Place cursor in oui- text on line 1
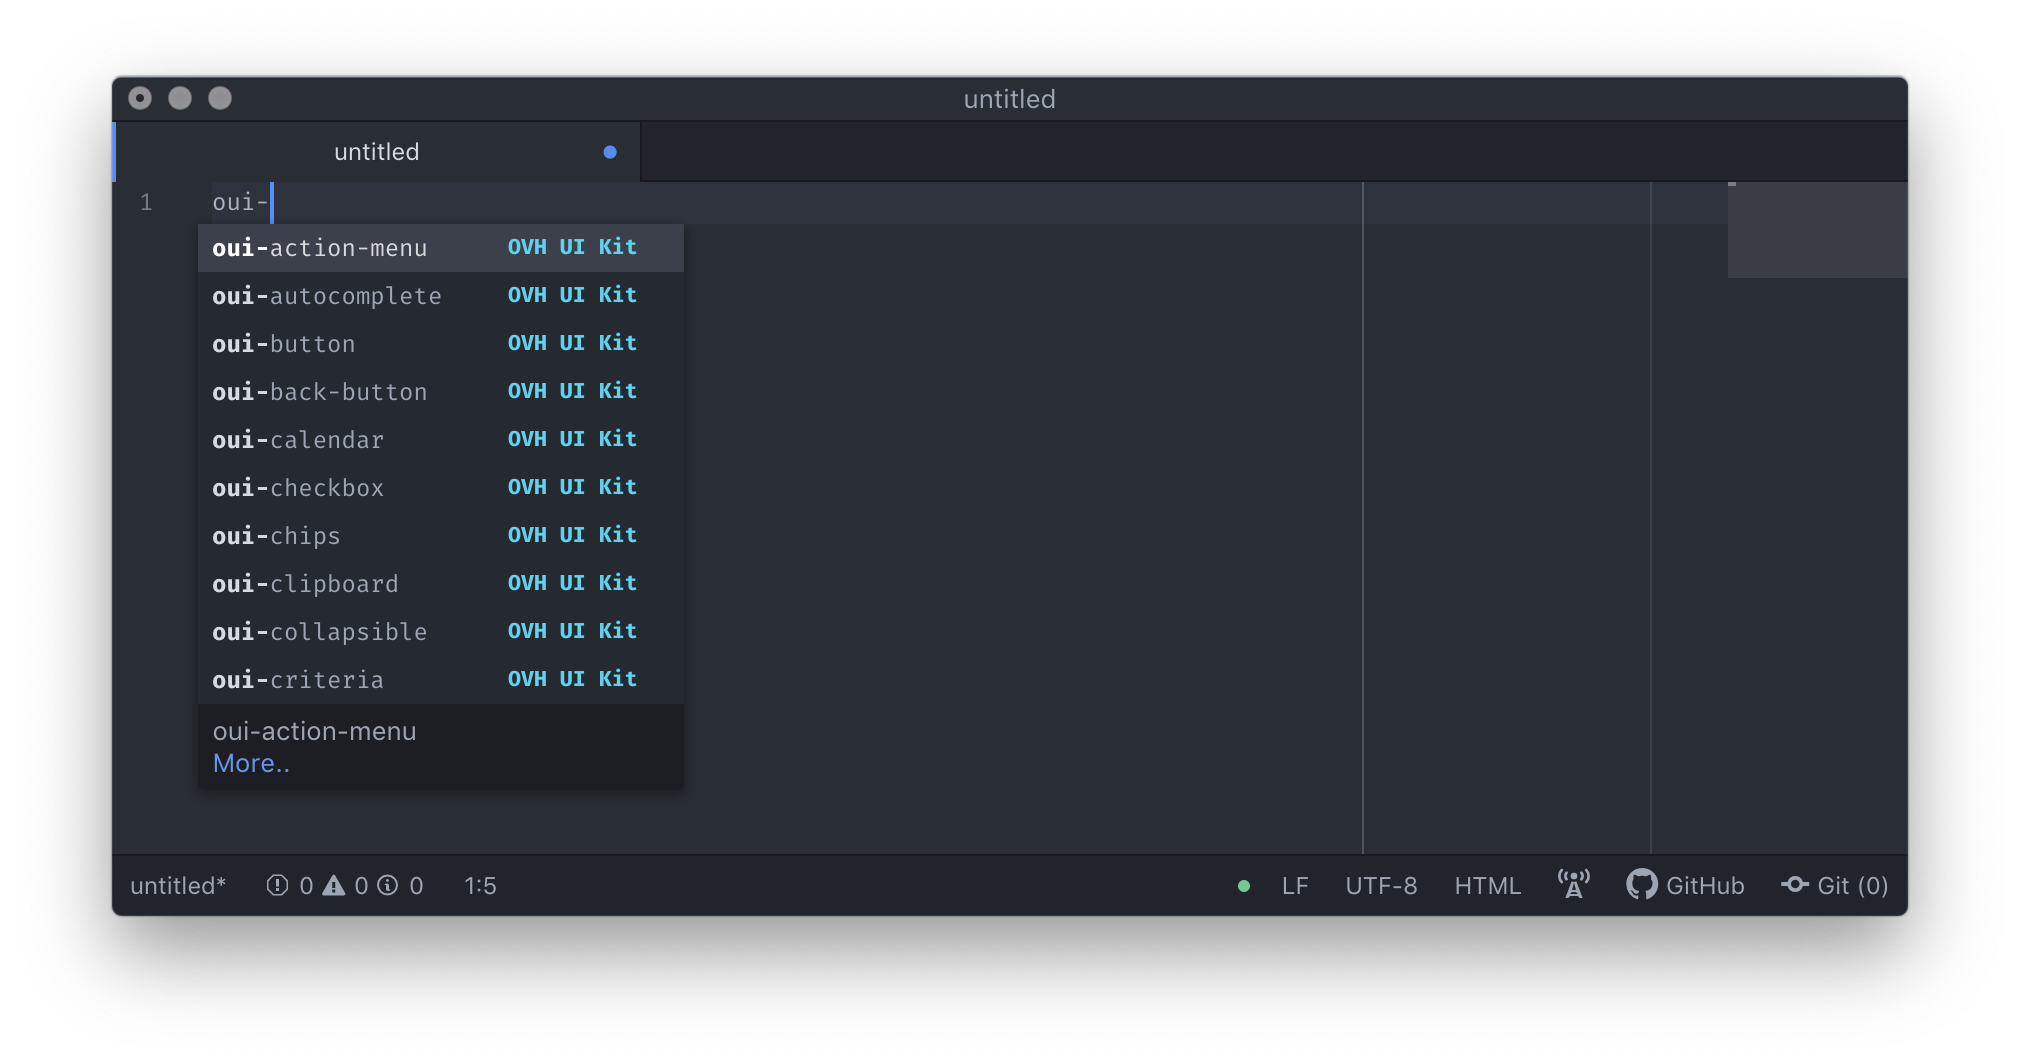 pyautogui.click(x=240, y=203)
